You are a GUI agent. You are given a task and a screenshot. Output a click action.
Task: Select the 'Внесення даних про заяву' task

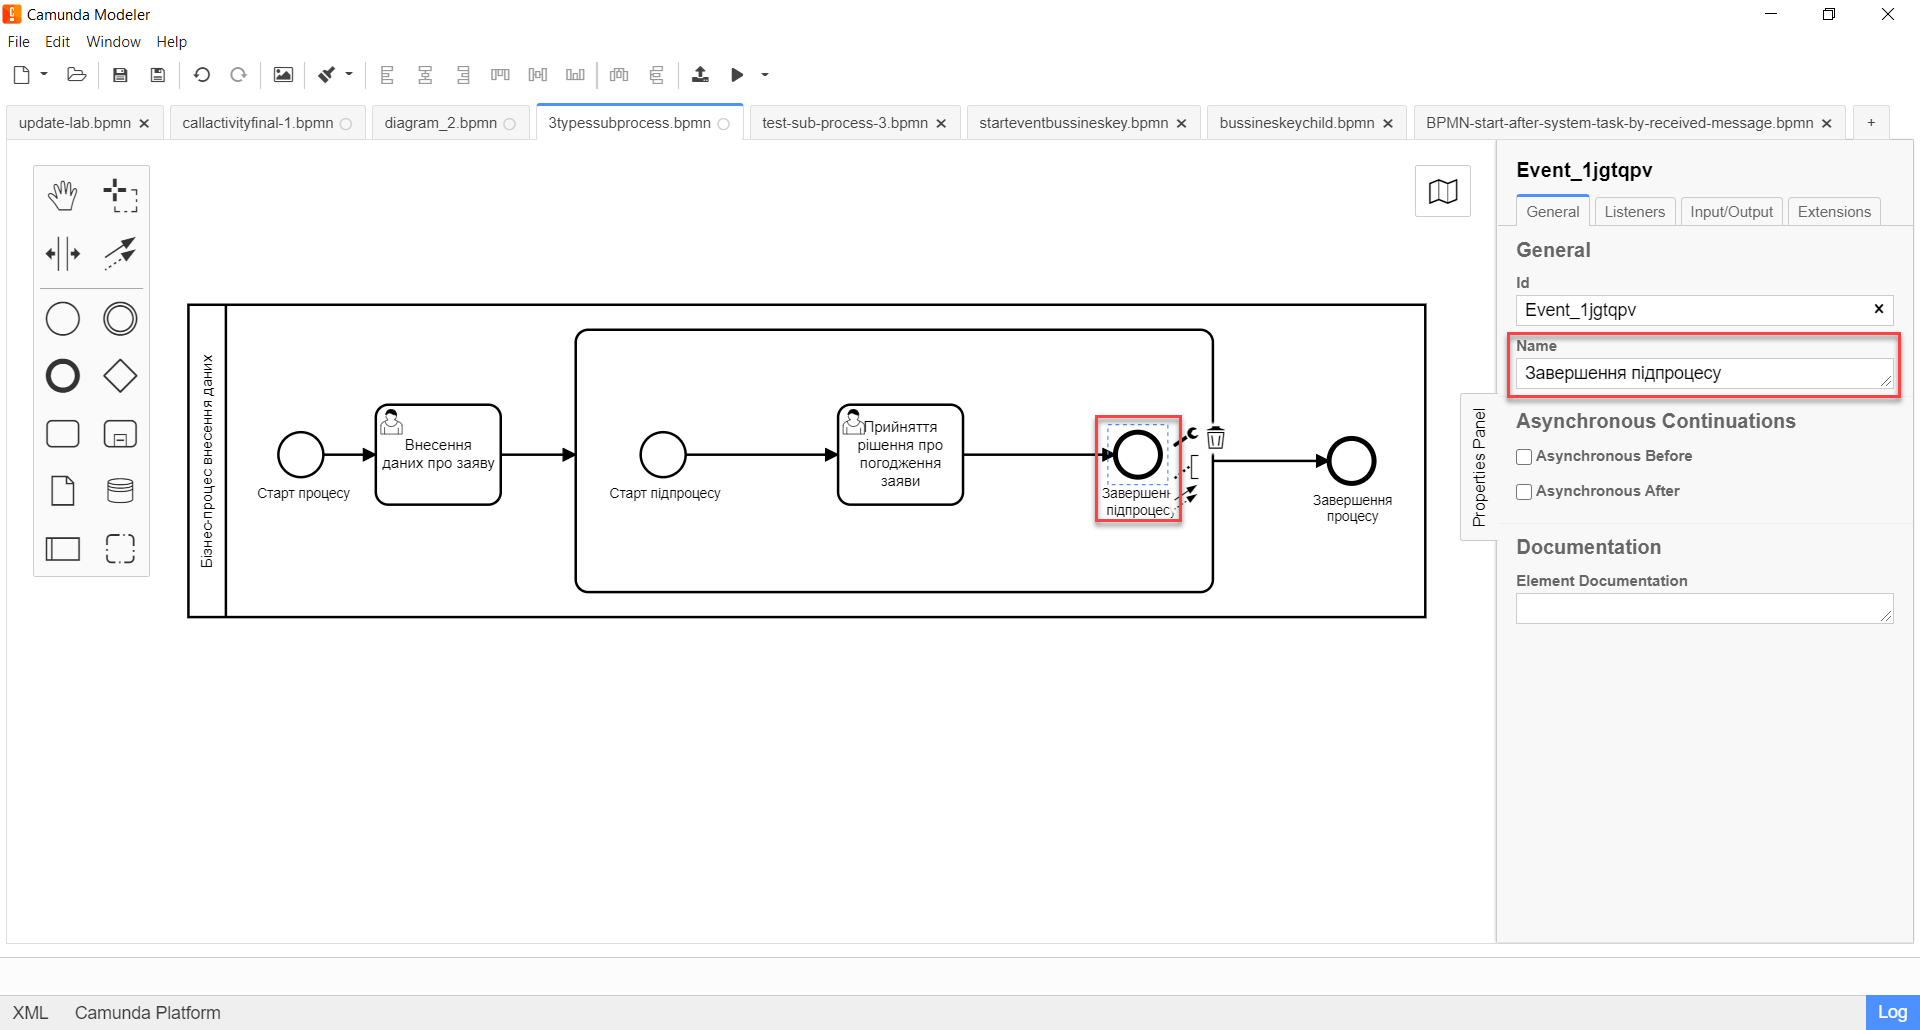point(438,455)
